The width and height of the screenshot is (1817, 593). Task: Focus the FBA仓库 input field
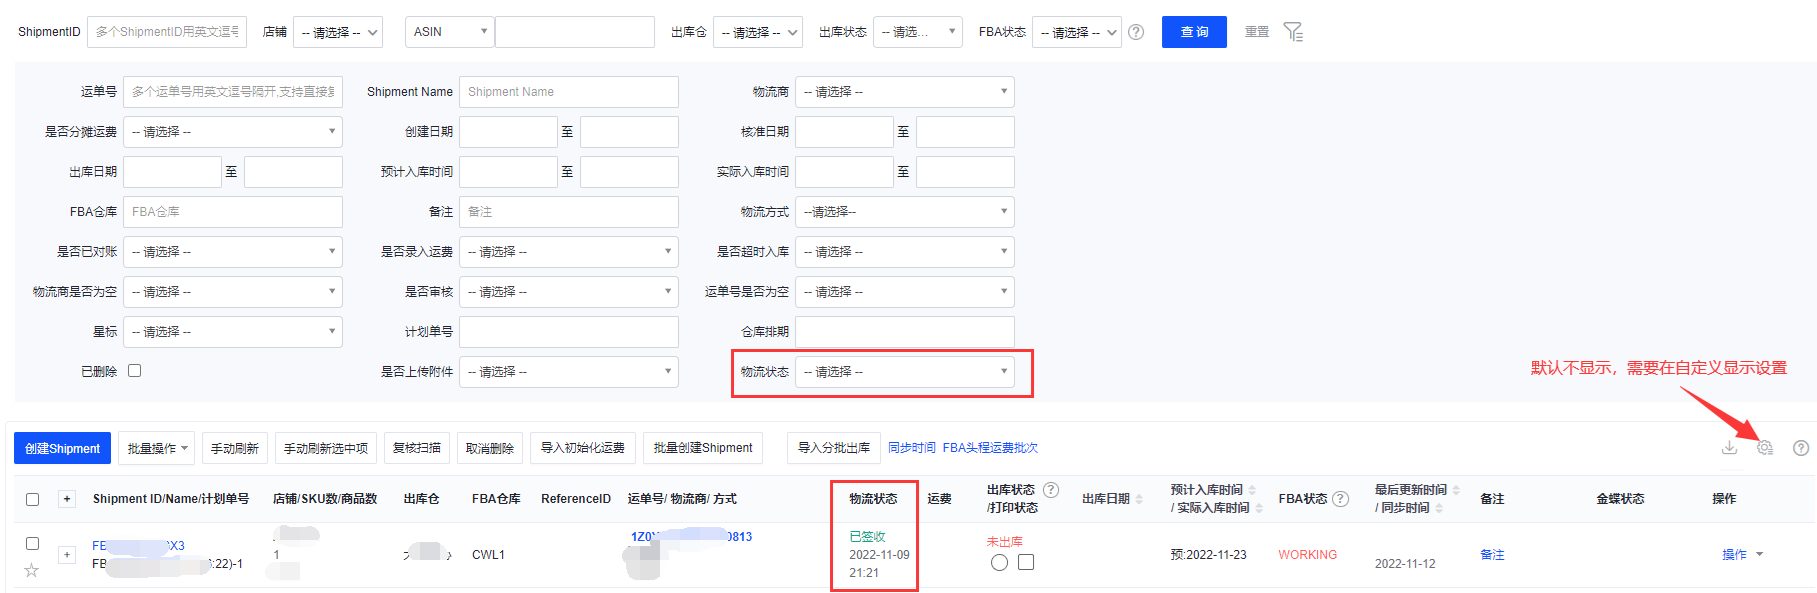click(232, 212)
